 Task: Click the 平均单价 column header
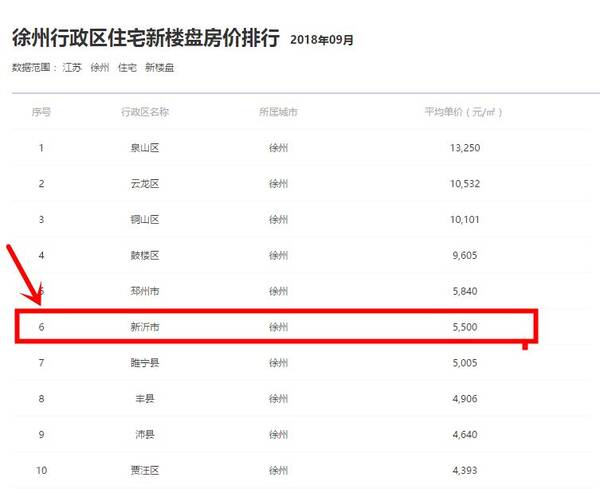pyautogui.click(x=464, y=112)
